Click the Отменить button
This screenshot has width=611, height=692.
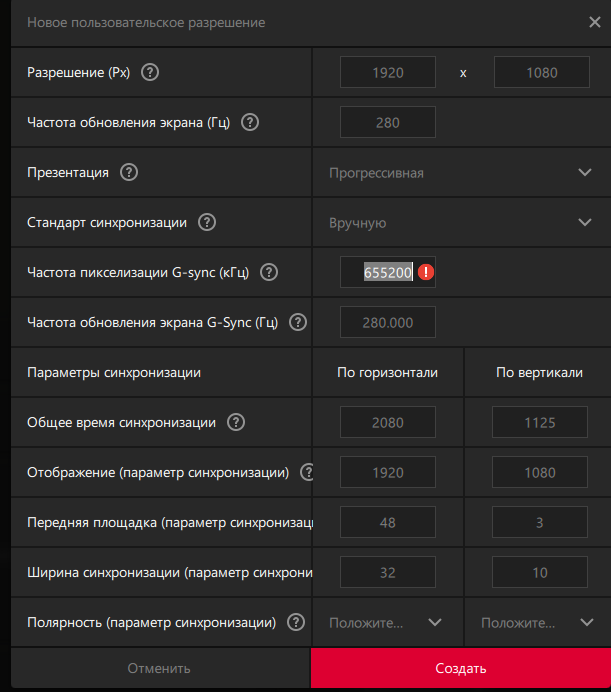point(159,668)
